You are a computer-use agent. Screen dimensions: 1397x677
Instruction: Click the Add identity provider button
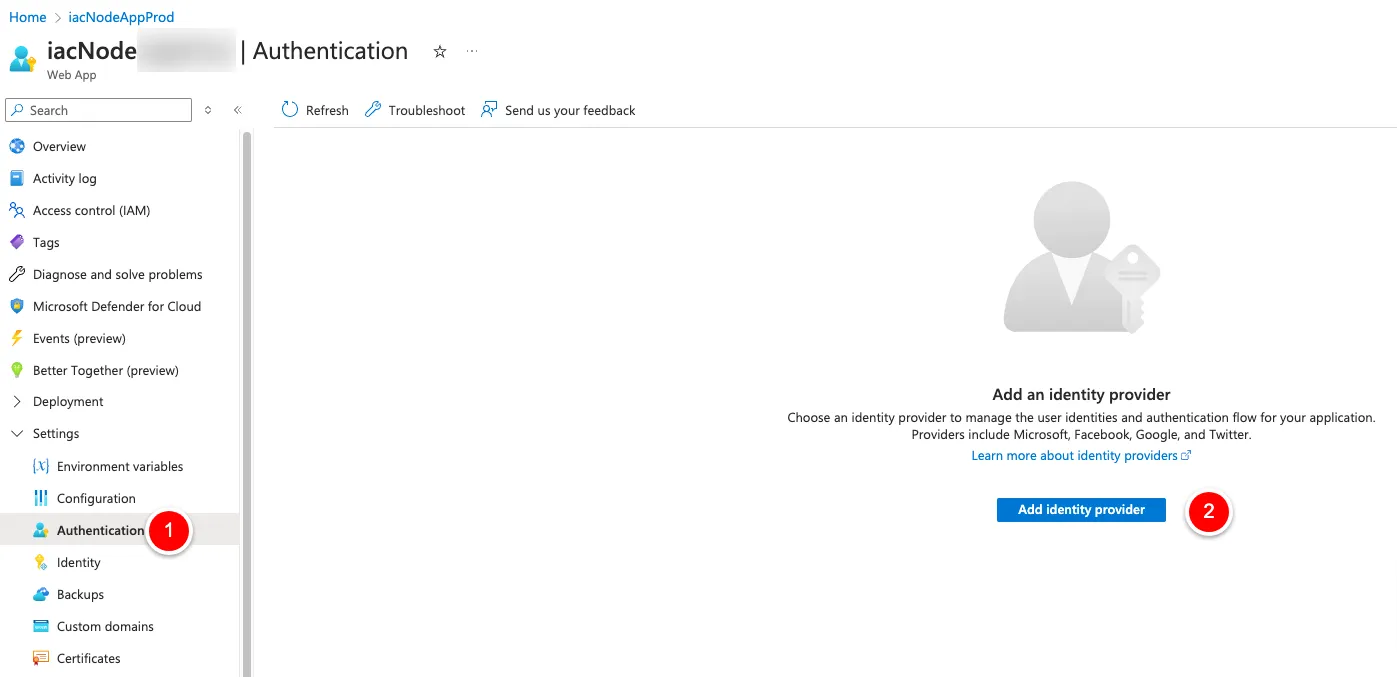[x=1081, y=509]
